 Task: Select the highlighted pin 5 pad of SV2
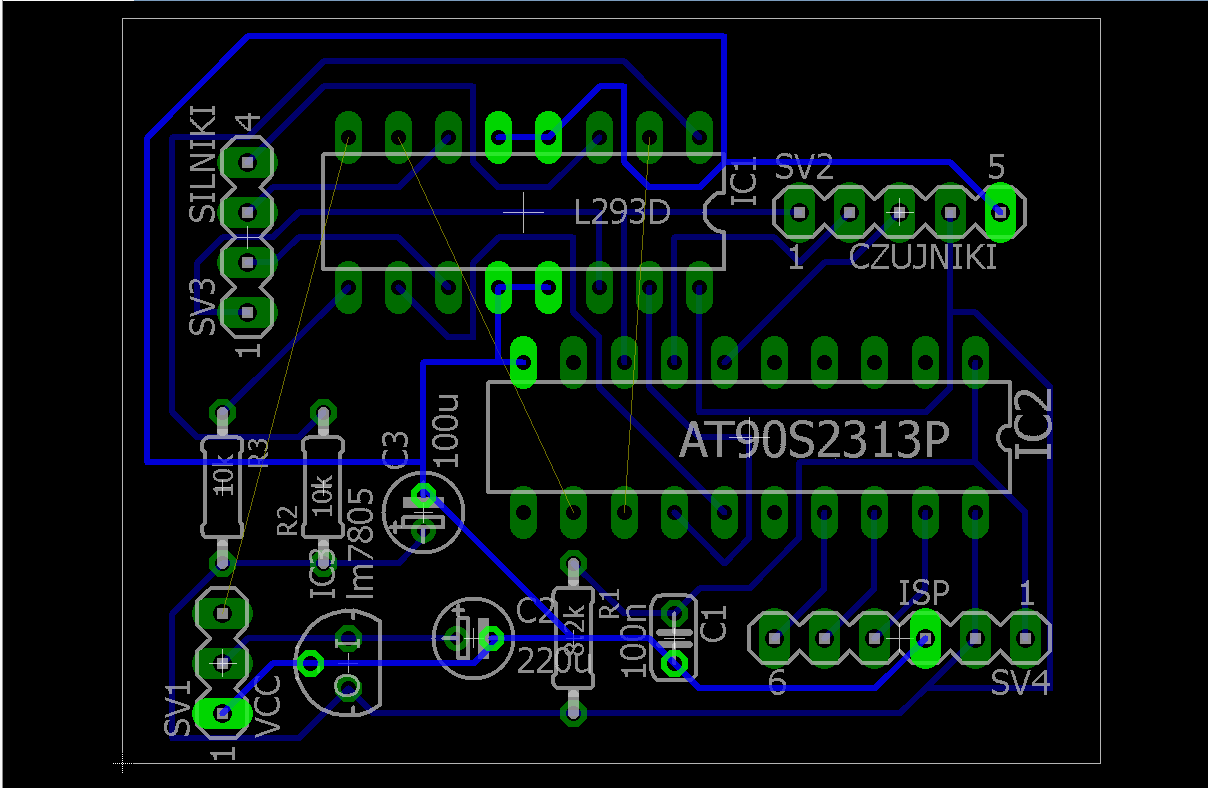(1000, 212)
